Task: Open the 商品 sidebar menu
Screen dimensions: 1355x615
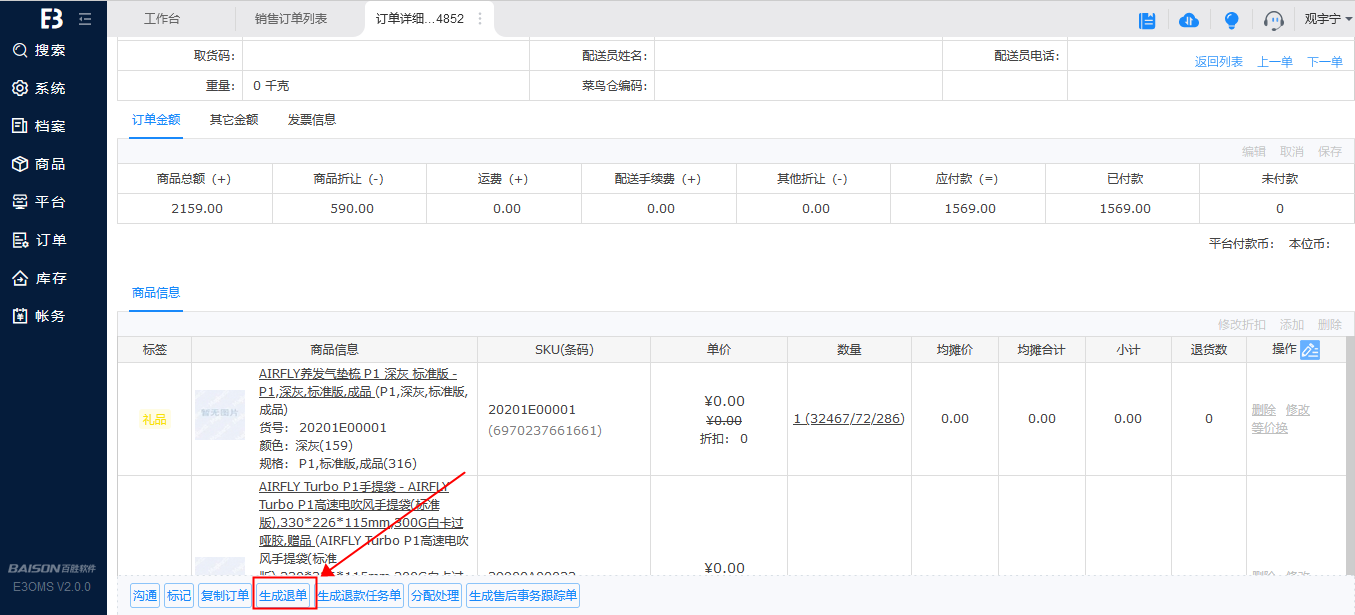Action: (39, 164)
